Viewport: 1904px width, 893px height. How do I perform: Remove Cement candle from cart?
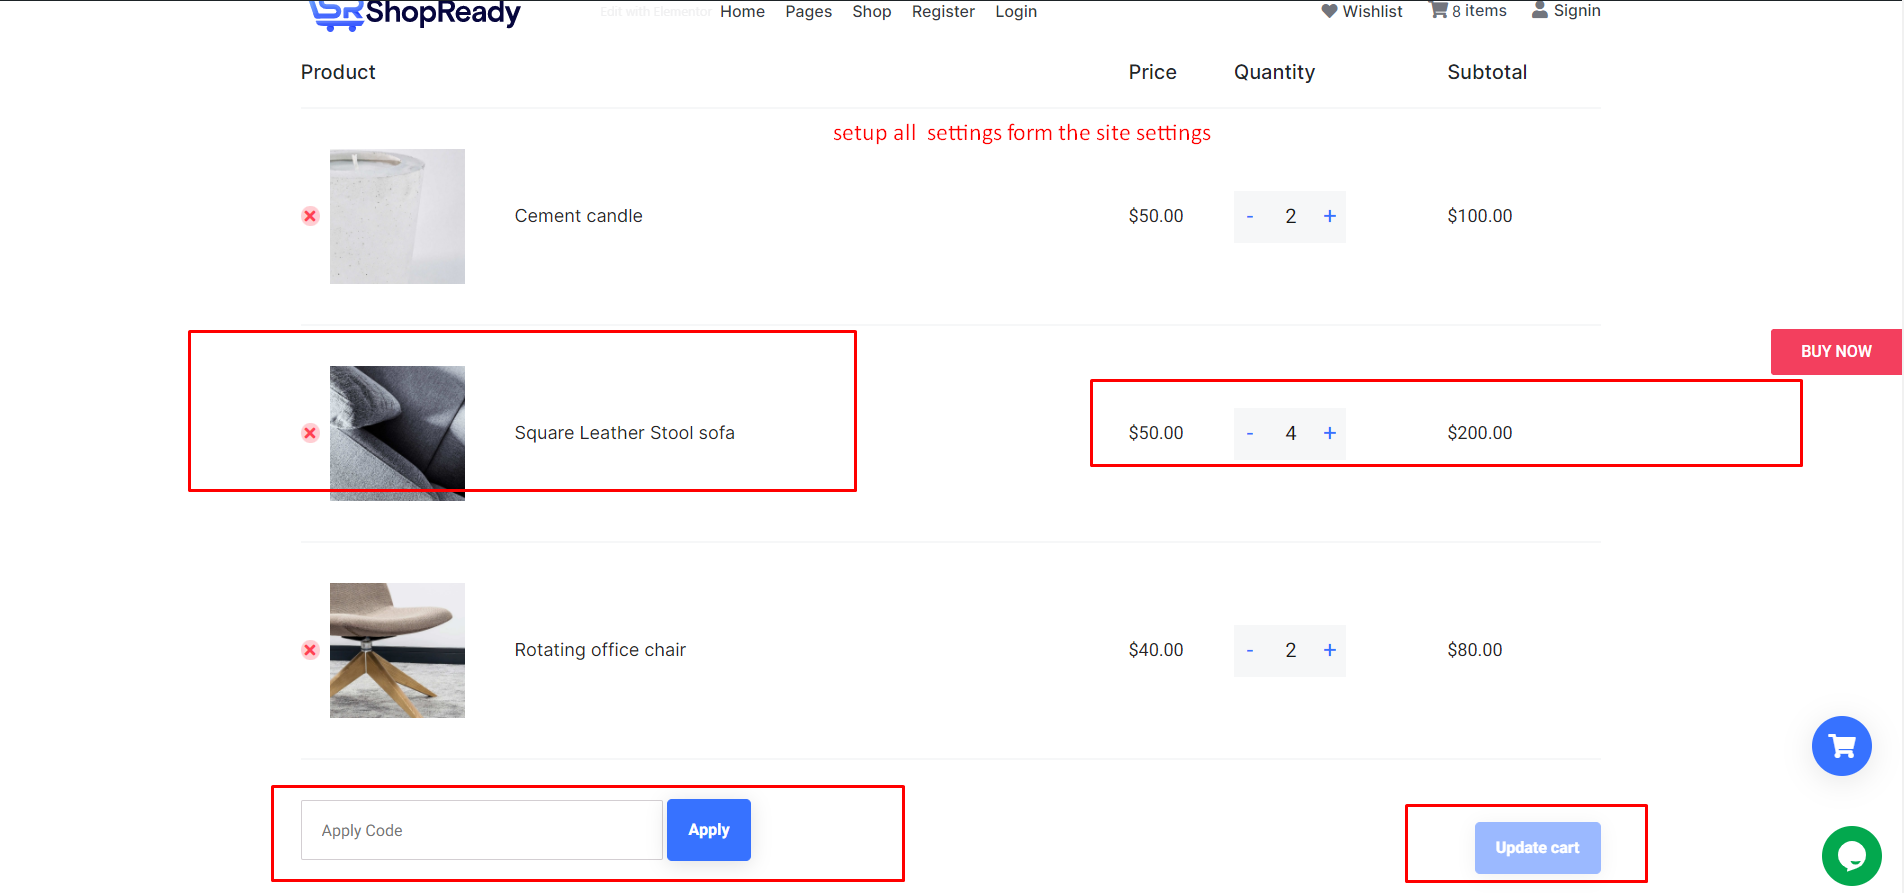(x=310, y=216)
